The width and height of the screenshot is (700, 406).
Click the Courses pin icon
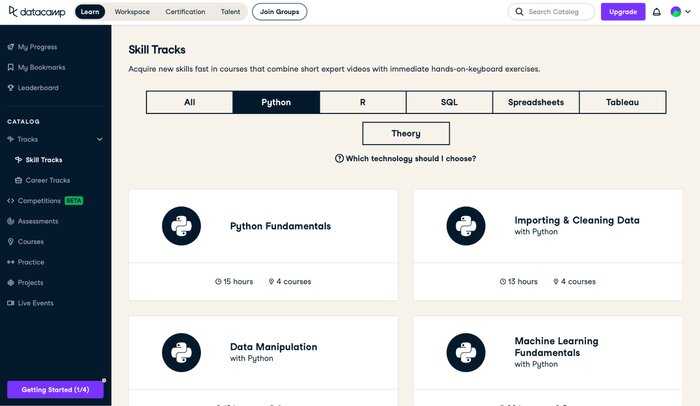11,242
